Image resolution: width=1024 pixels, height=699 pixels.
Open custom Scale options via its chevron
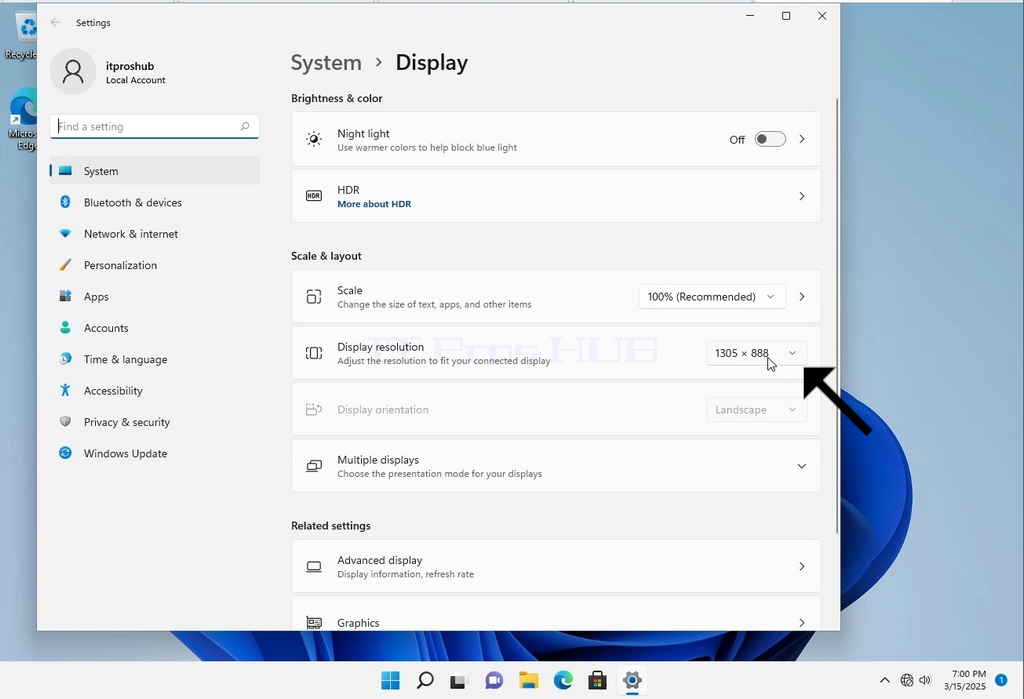pyautogui.click(x=802, y=297)
